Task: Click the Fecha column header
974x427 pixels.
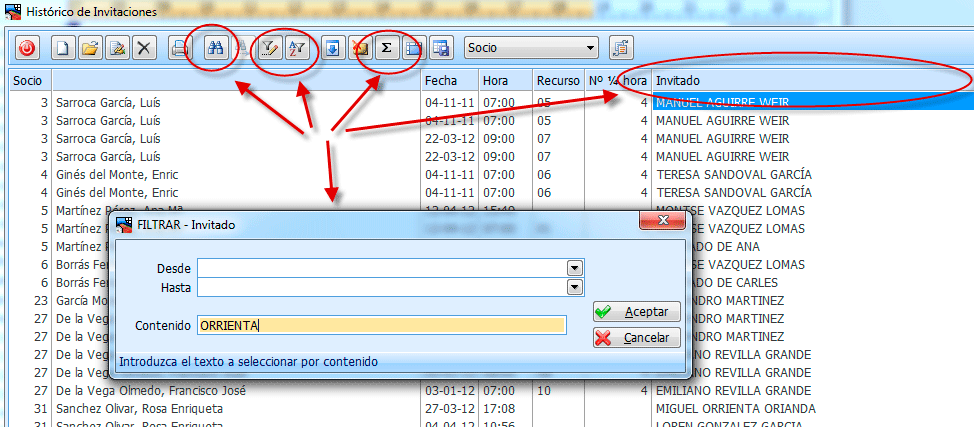Action: click(449, 80)
